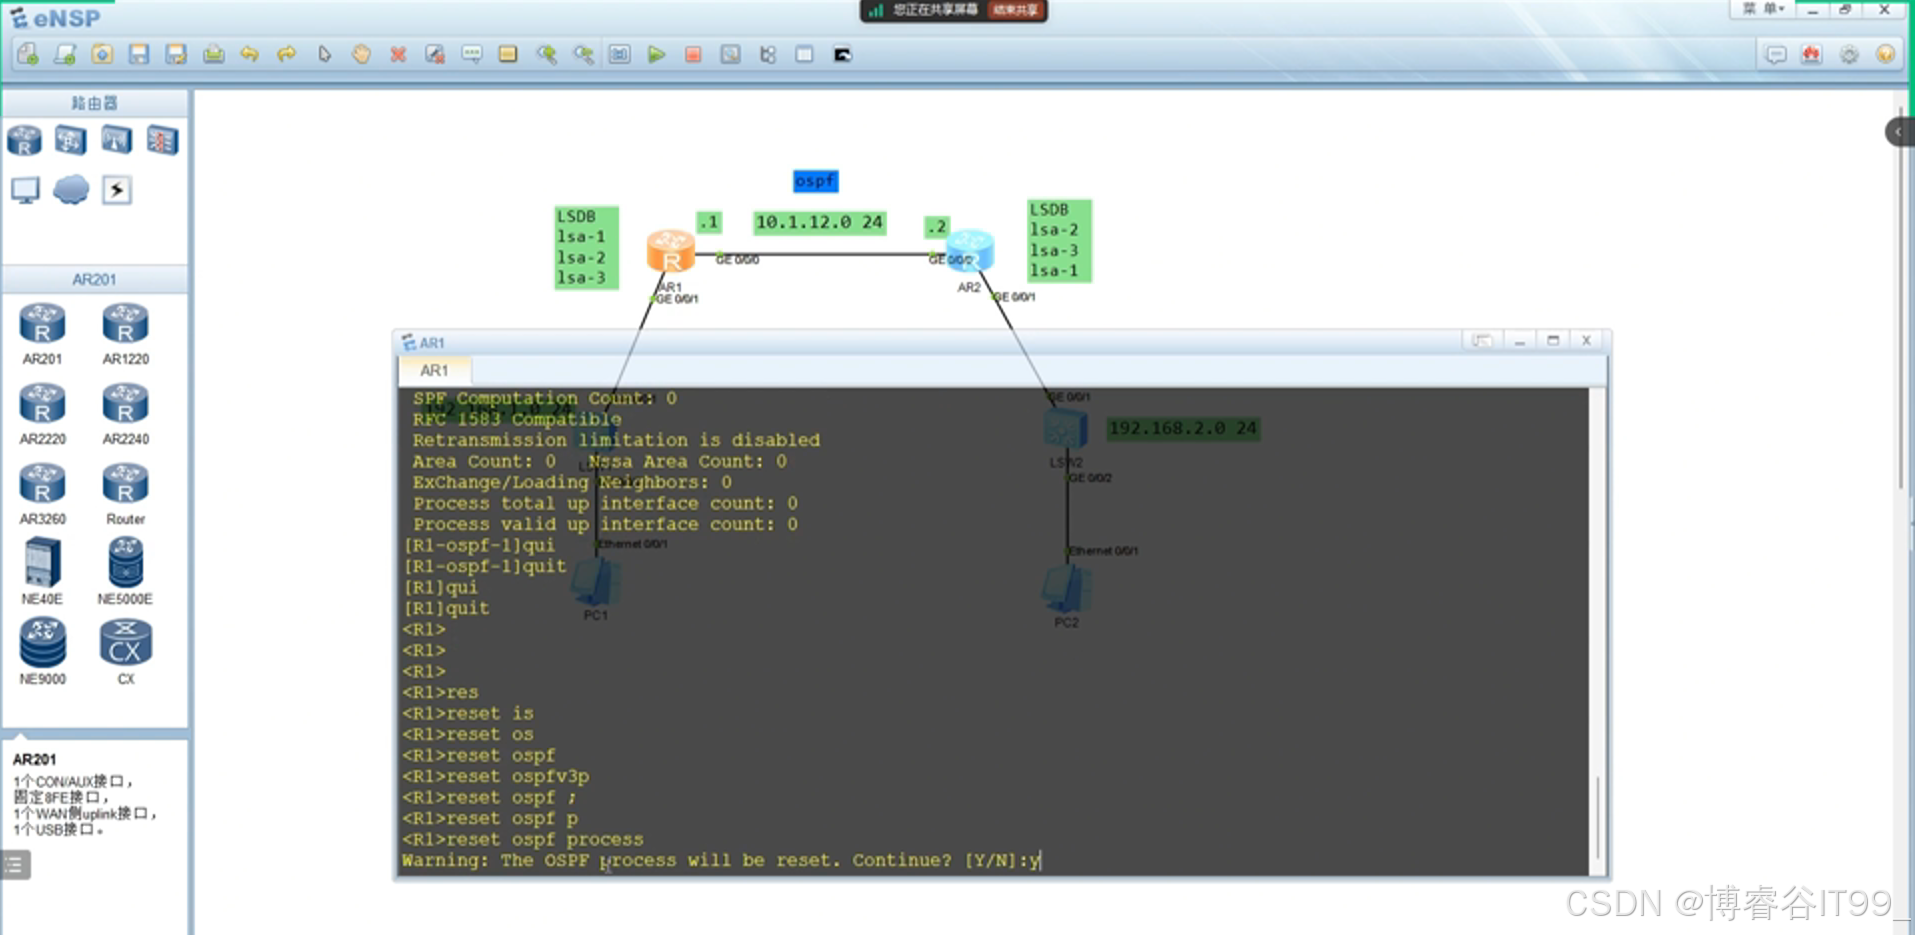Select the Switch device category icon
The width and height of the screenshot is (1915, 935).
pos(70,140)
